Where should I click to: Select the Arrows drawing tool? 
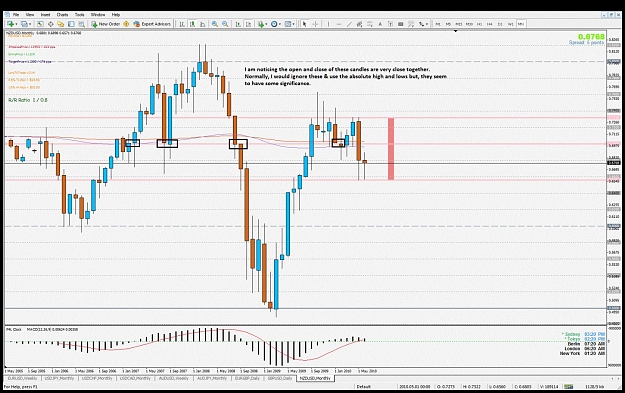[421, 24]
